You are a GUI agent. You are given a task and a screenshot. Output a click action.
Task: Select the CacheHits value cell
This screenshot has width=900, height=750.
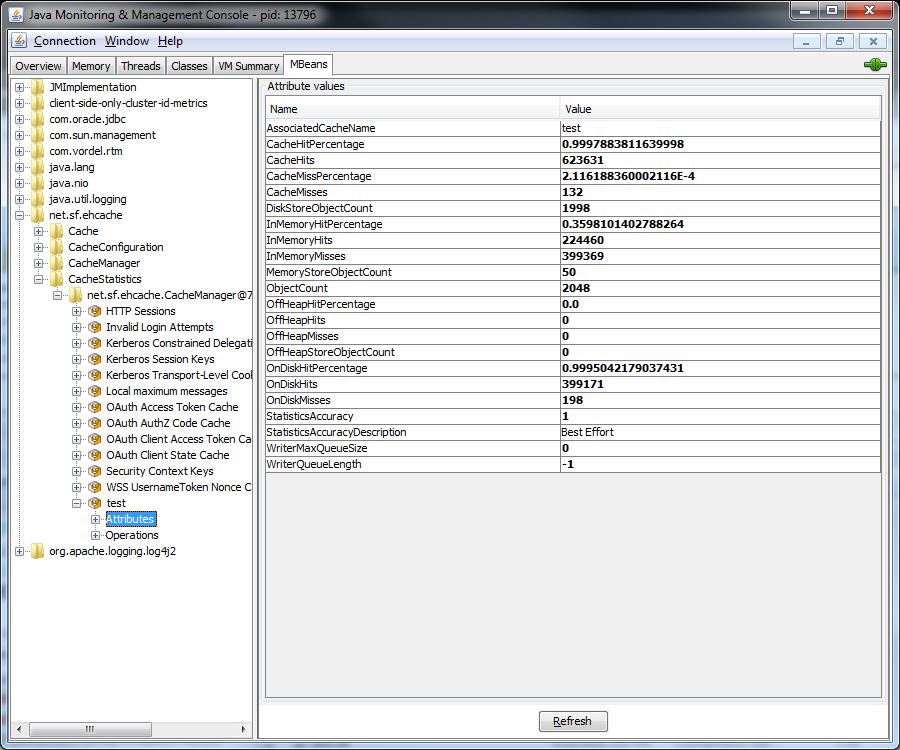(720, 160)
